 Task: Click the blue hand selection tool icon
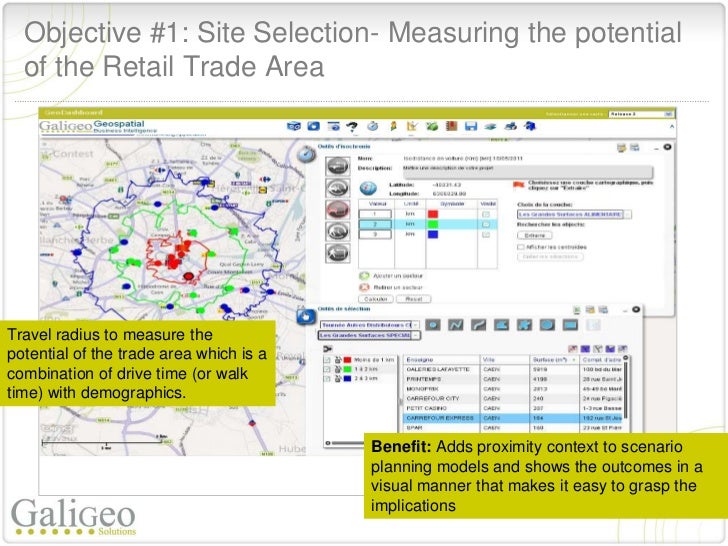tap(306, 317)
